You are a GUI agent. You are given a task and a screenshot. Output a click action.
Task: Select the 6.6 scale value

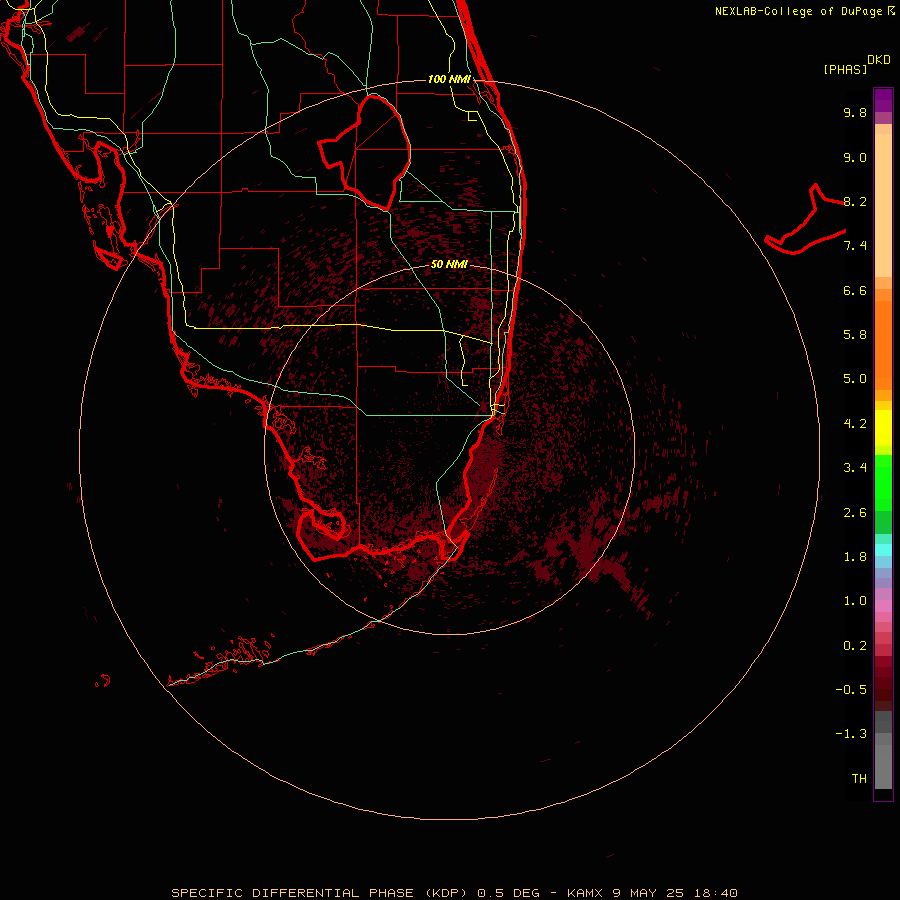click(855, 290)
